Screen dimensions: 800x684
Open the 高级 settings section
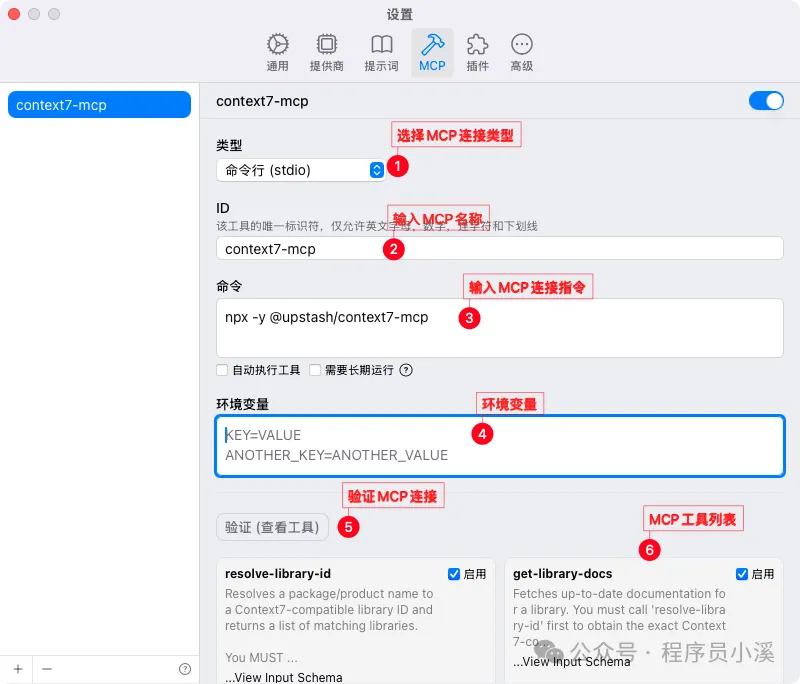point(521,50)
